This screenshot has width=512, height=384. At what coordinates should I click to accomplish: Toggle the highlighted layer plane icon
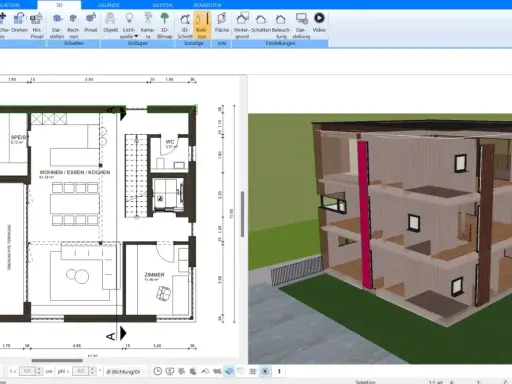229,371
